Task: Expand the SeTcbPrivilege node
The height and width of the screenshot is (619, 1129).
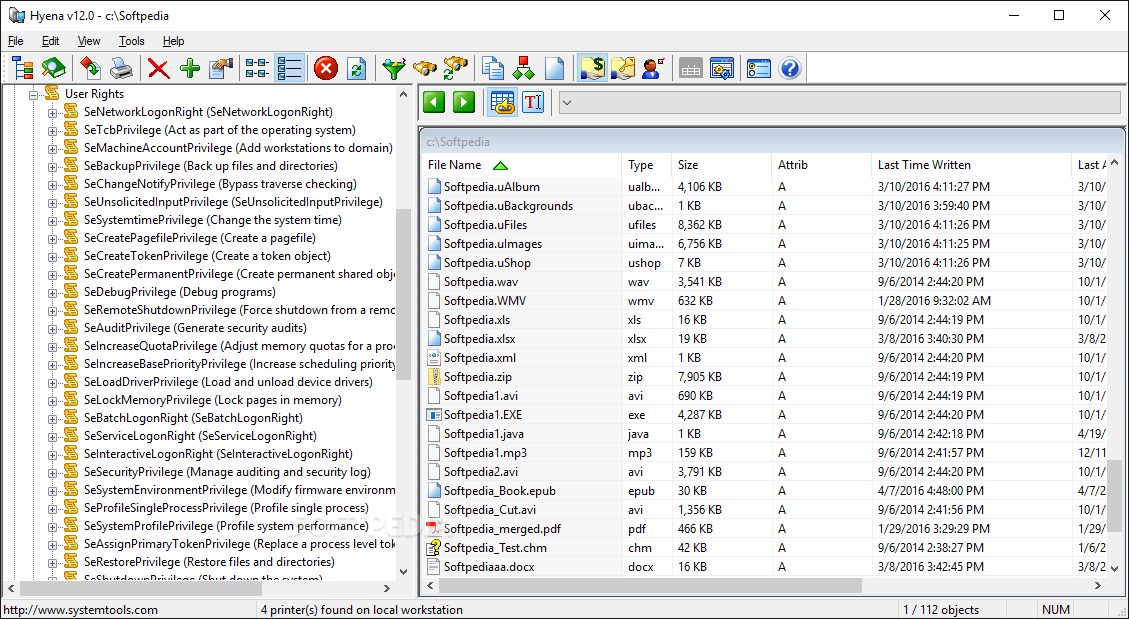Action: coord(53,130)
